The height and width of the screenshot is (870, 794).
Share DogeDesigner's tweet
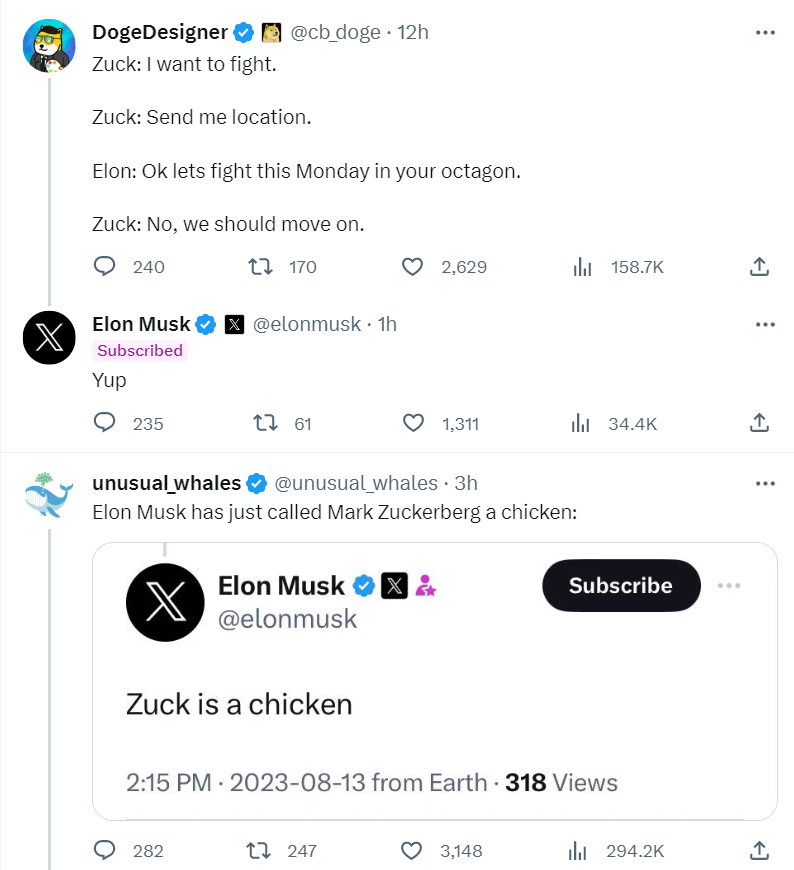point(759,267)
